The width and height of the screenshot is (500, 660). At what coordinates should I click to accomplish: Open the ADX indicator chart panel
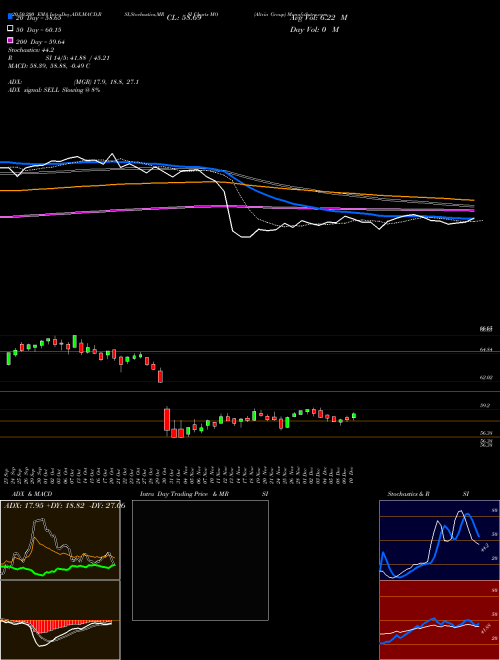pos(60,540)
